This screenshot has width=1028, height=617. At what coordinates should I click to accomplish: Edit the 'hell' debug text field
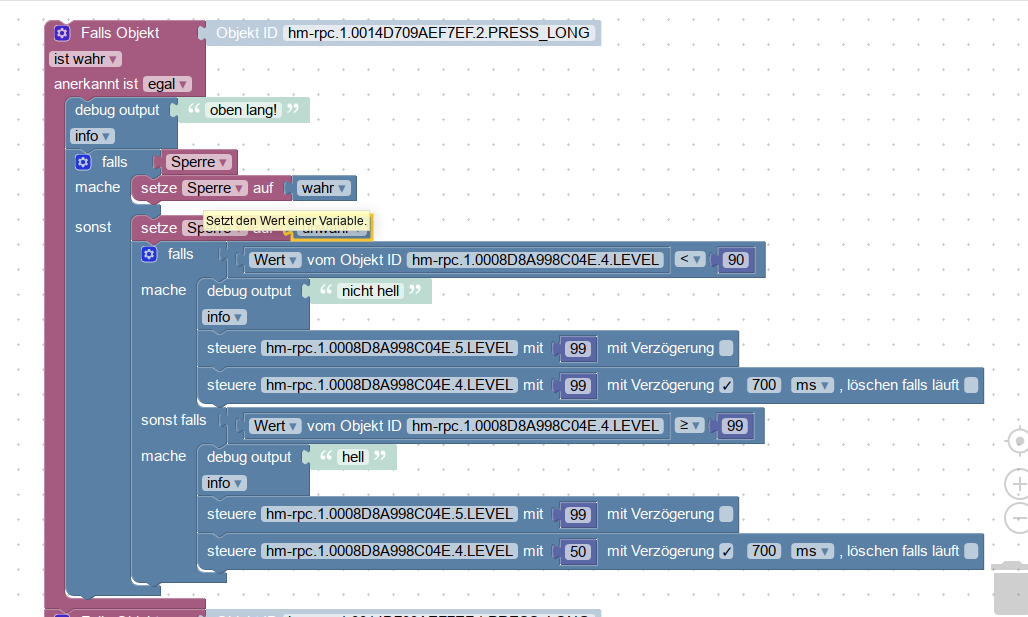click(353, 457)
